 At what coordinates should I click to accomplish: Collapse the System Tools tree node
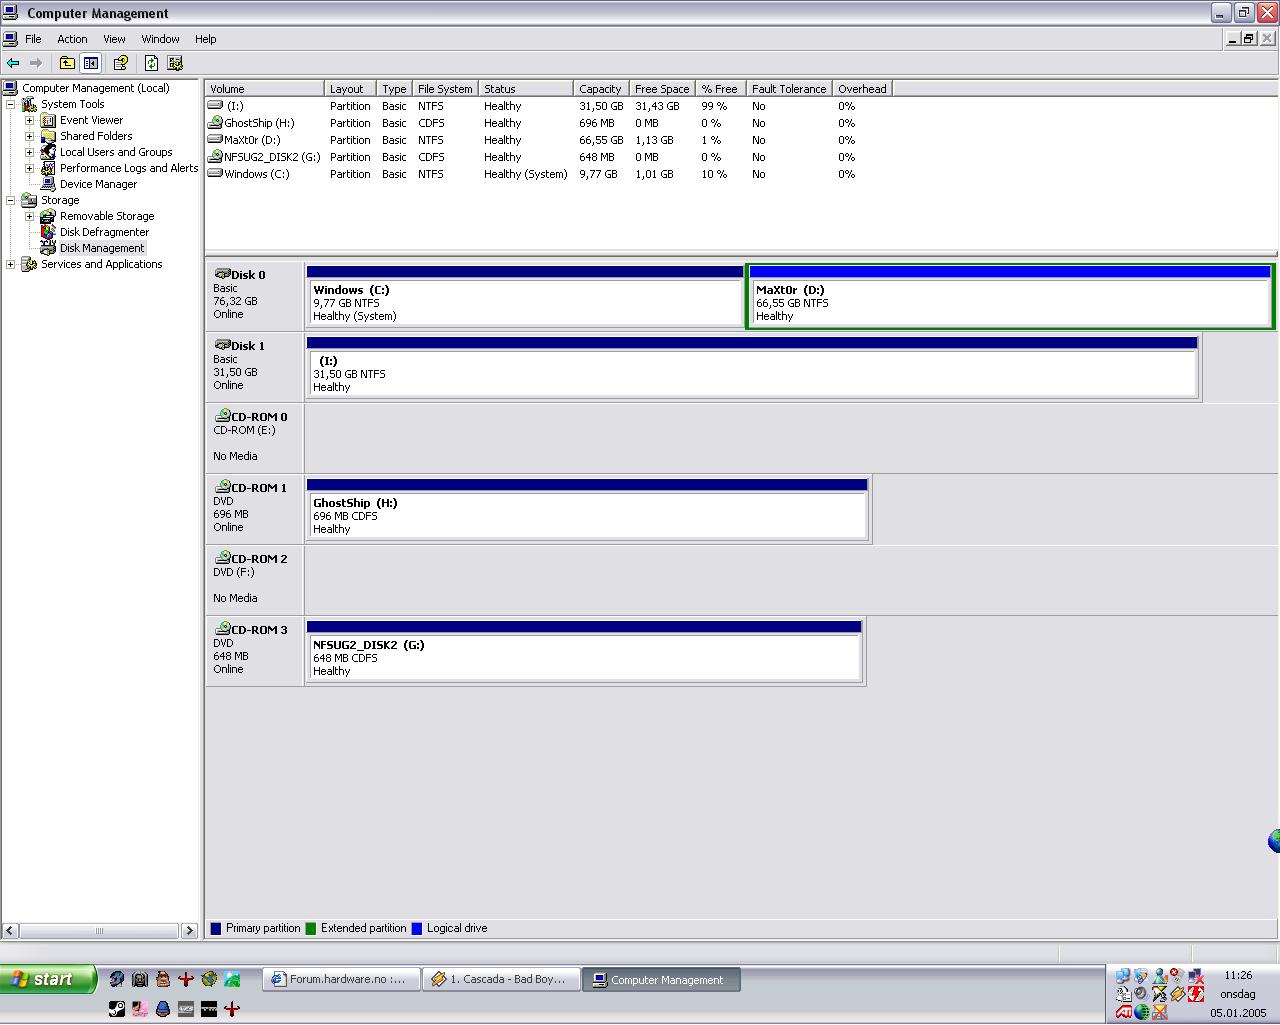coord(11,104)
